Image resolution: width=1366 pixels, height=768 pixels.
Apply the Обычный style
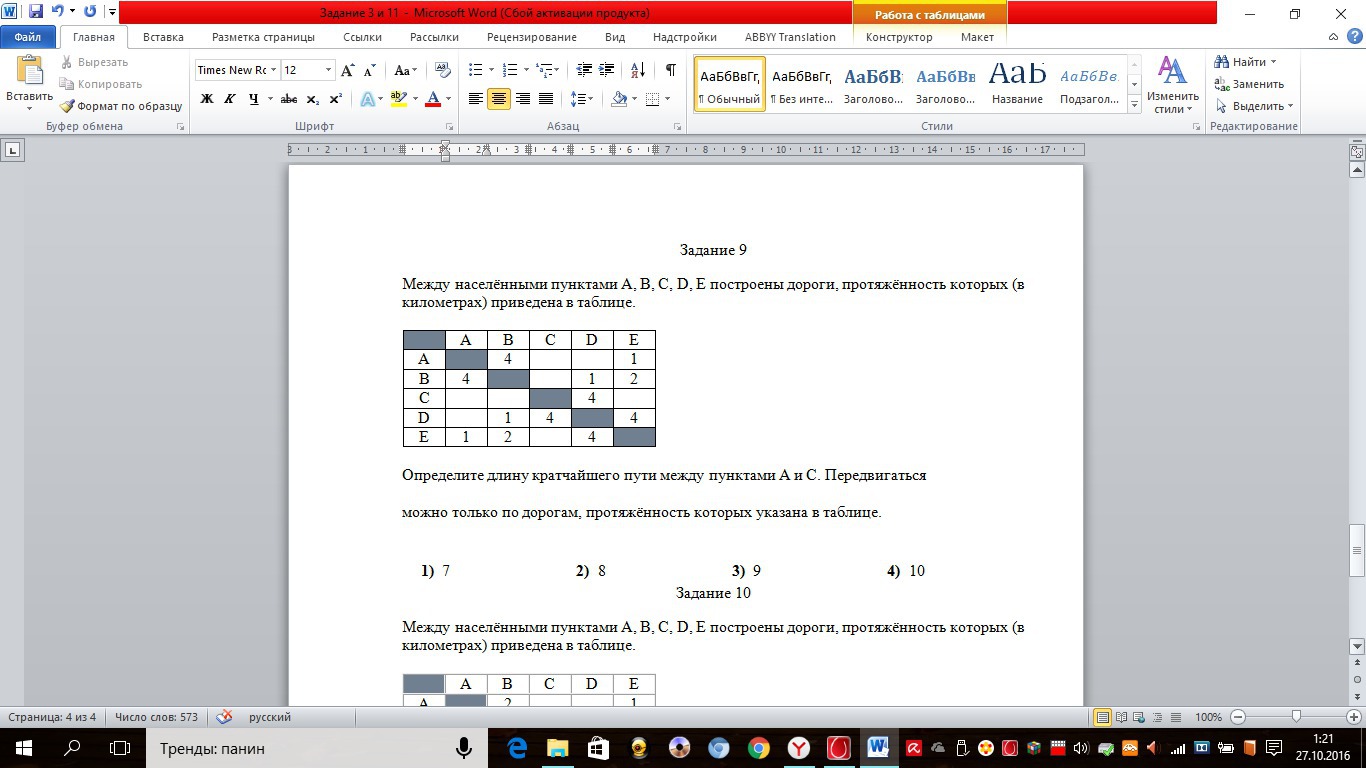tap(730, 84)
